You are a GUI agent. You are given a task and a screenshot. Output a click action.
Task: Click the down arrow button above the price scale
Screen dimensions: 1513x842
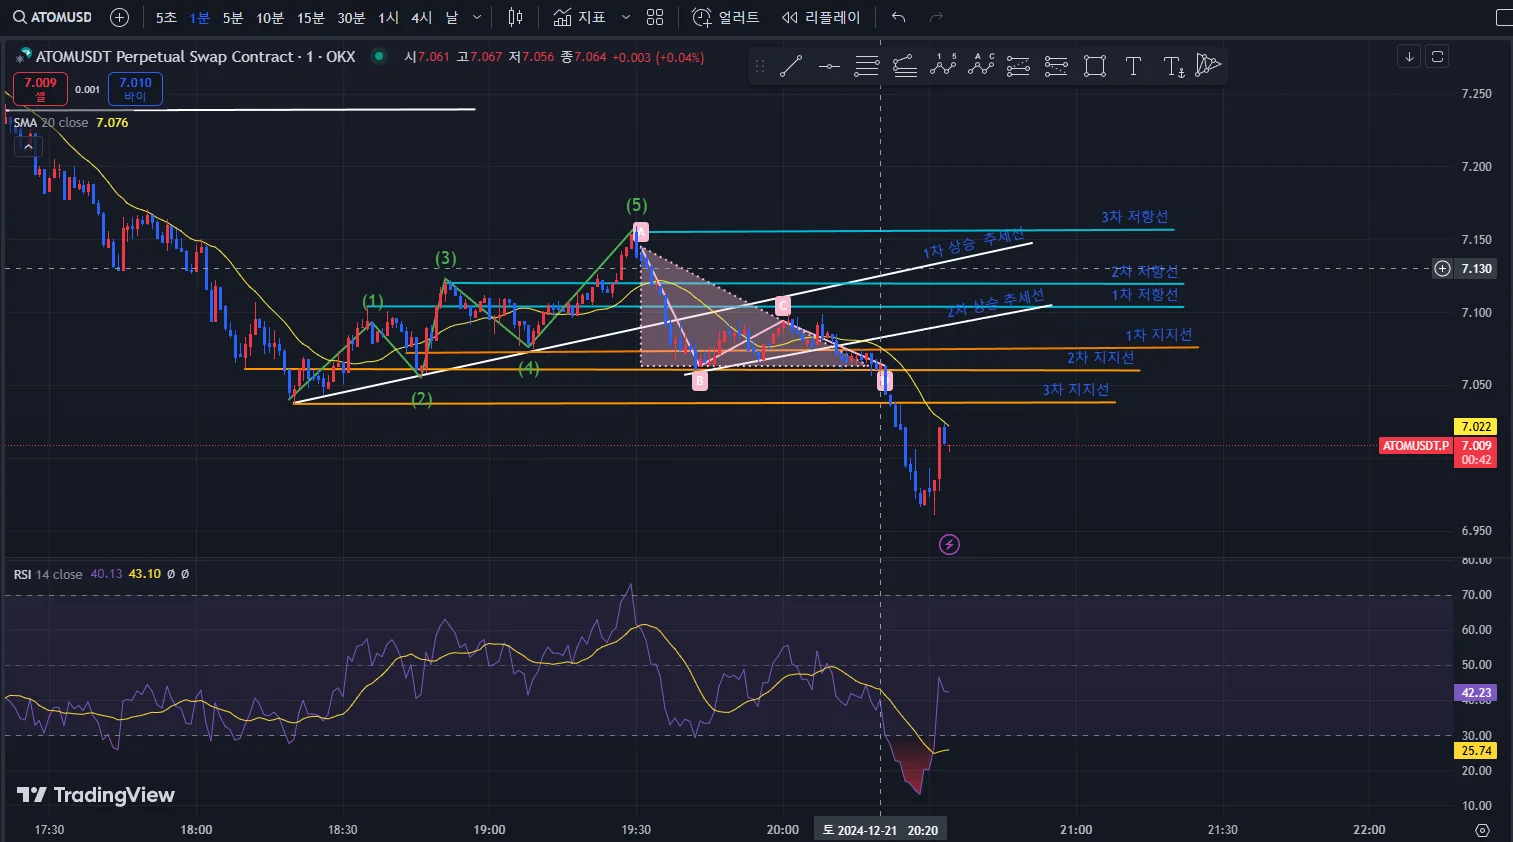(x=1409, y=56)
